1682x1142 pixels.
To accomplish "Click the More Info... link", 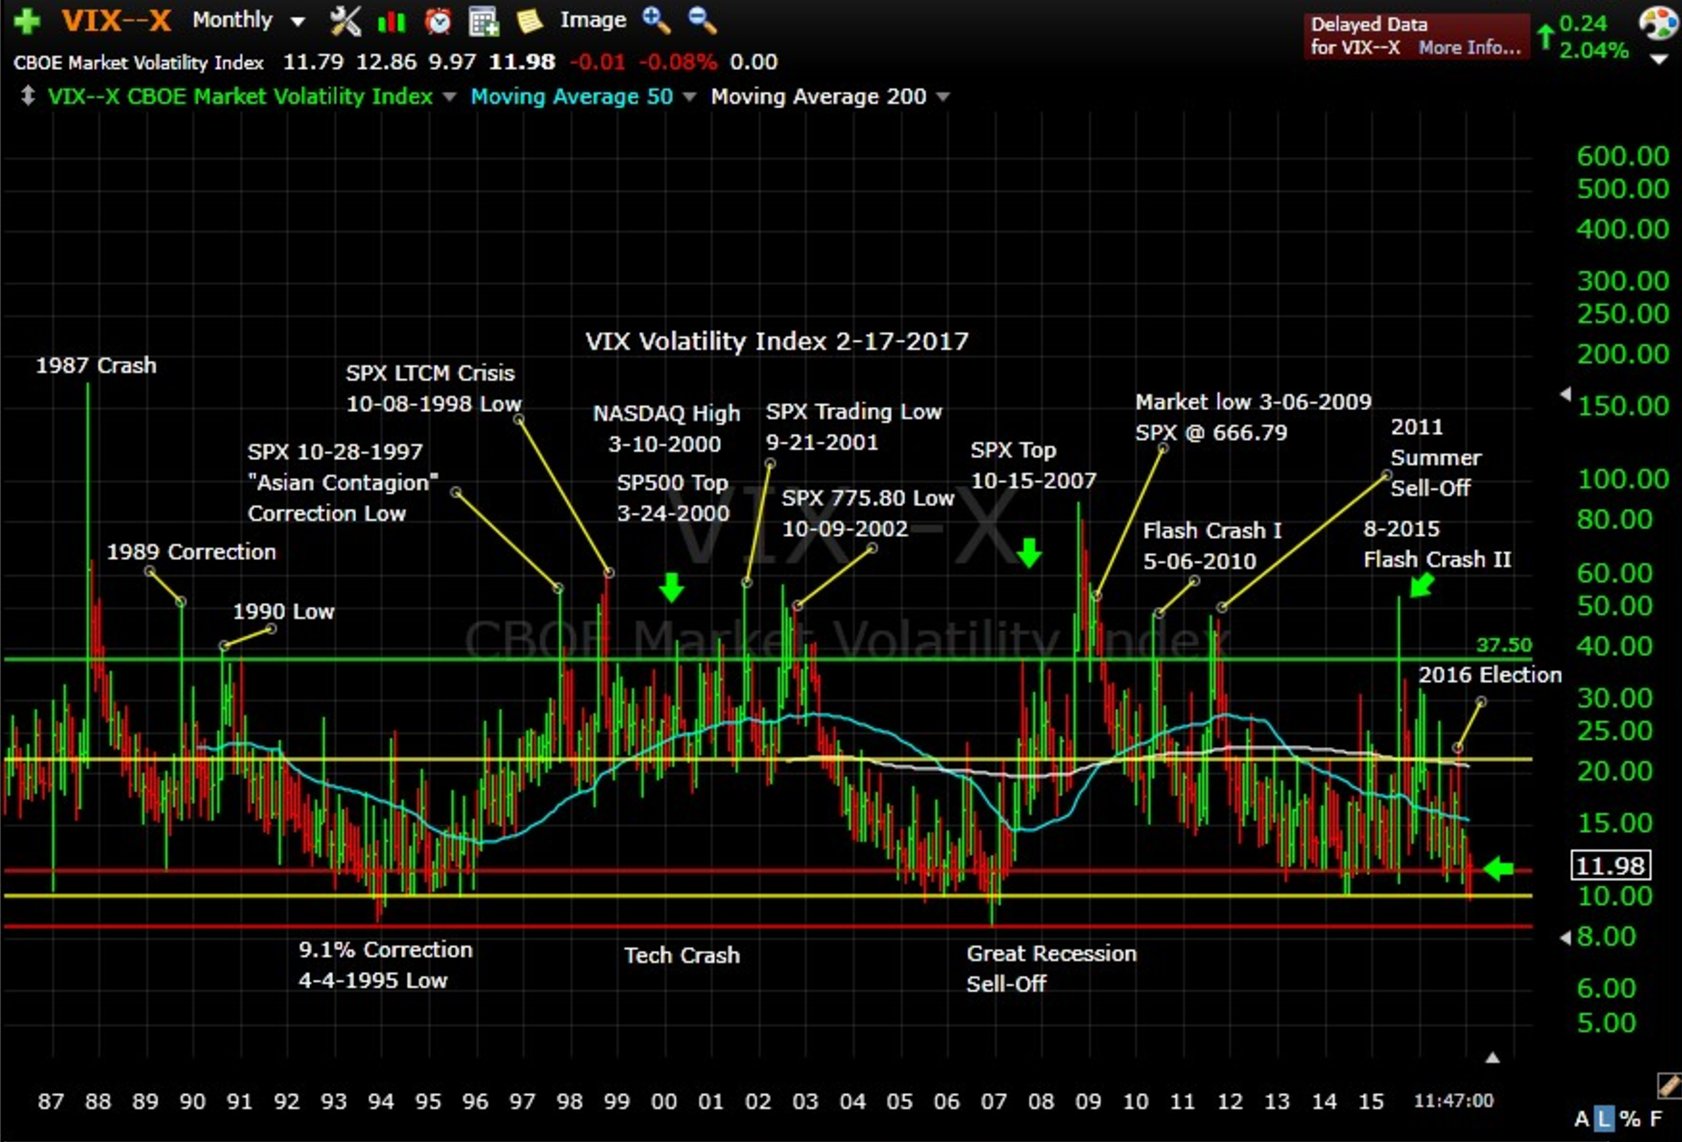I will [x=1469, y=47].
